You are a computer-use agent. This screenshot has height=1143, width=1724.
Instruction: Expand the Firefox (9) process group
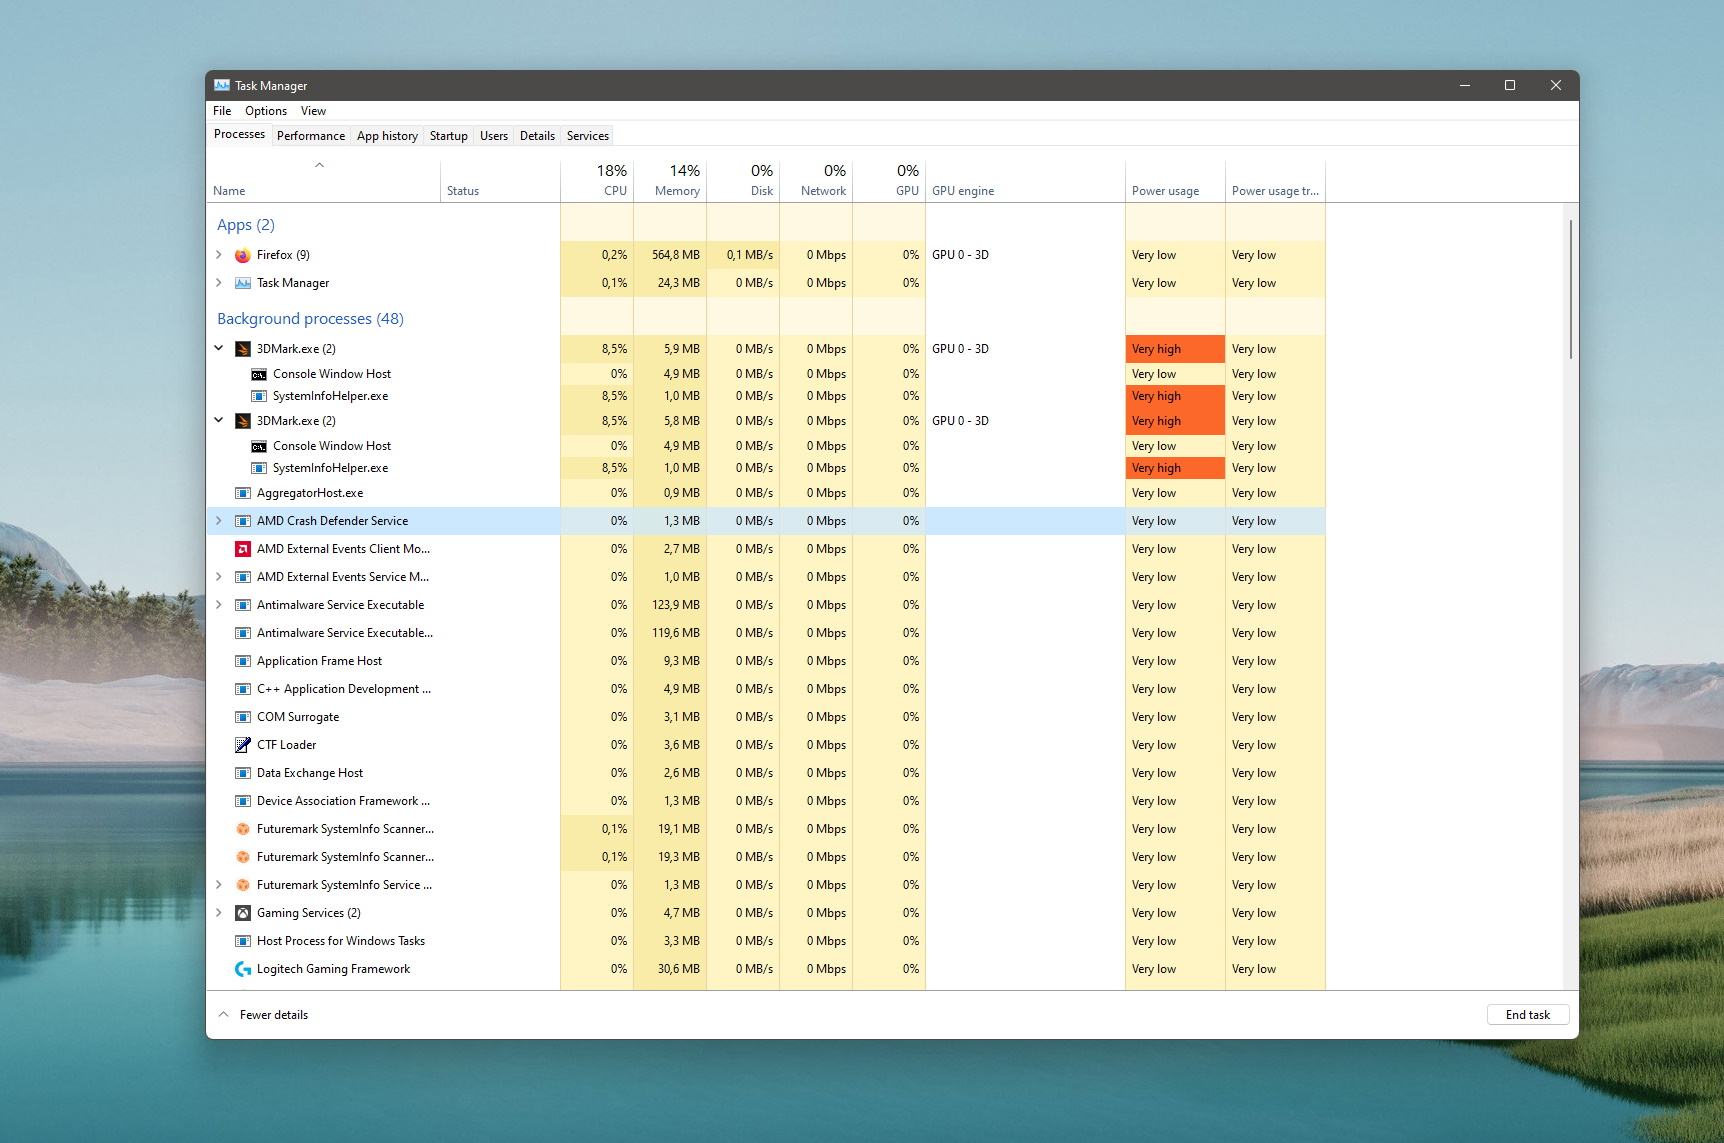219,255
